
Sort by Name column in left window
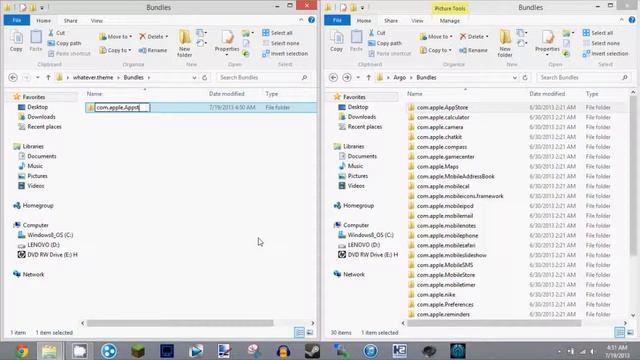point(94,94)
